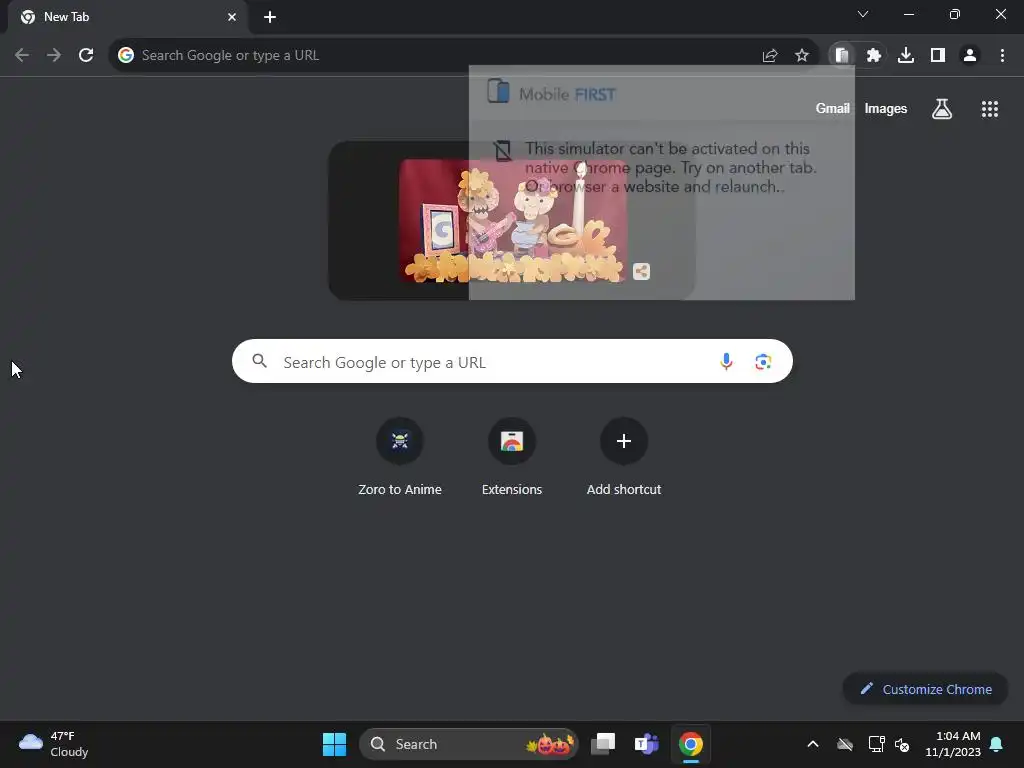Toggle the Chrome side panel
The image size is (1024, 768).
938,56
